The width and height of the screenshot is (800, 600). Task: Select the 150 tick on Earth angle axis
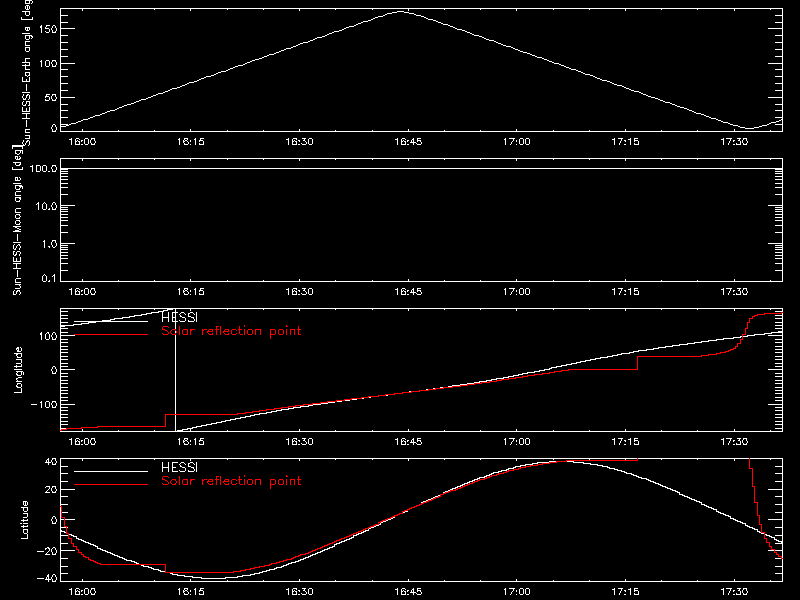click(47, 29)
